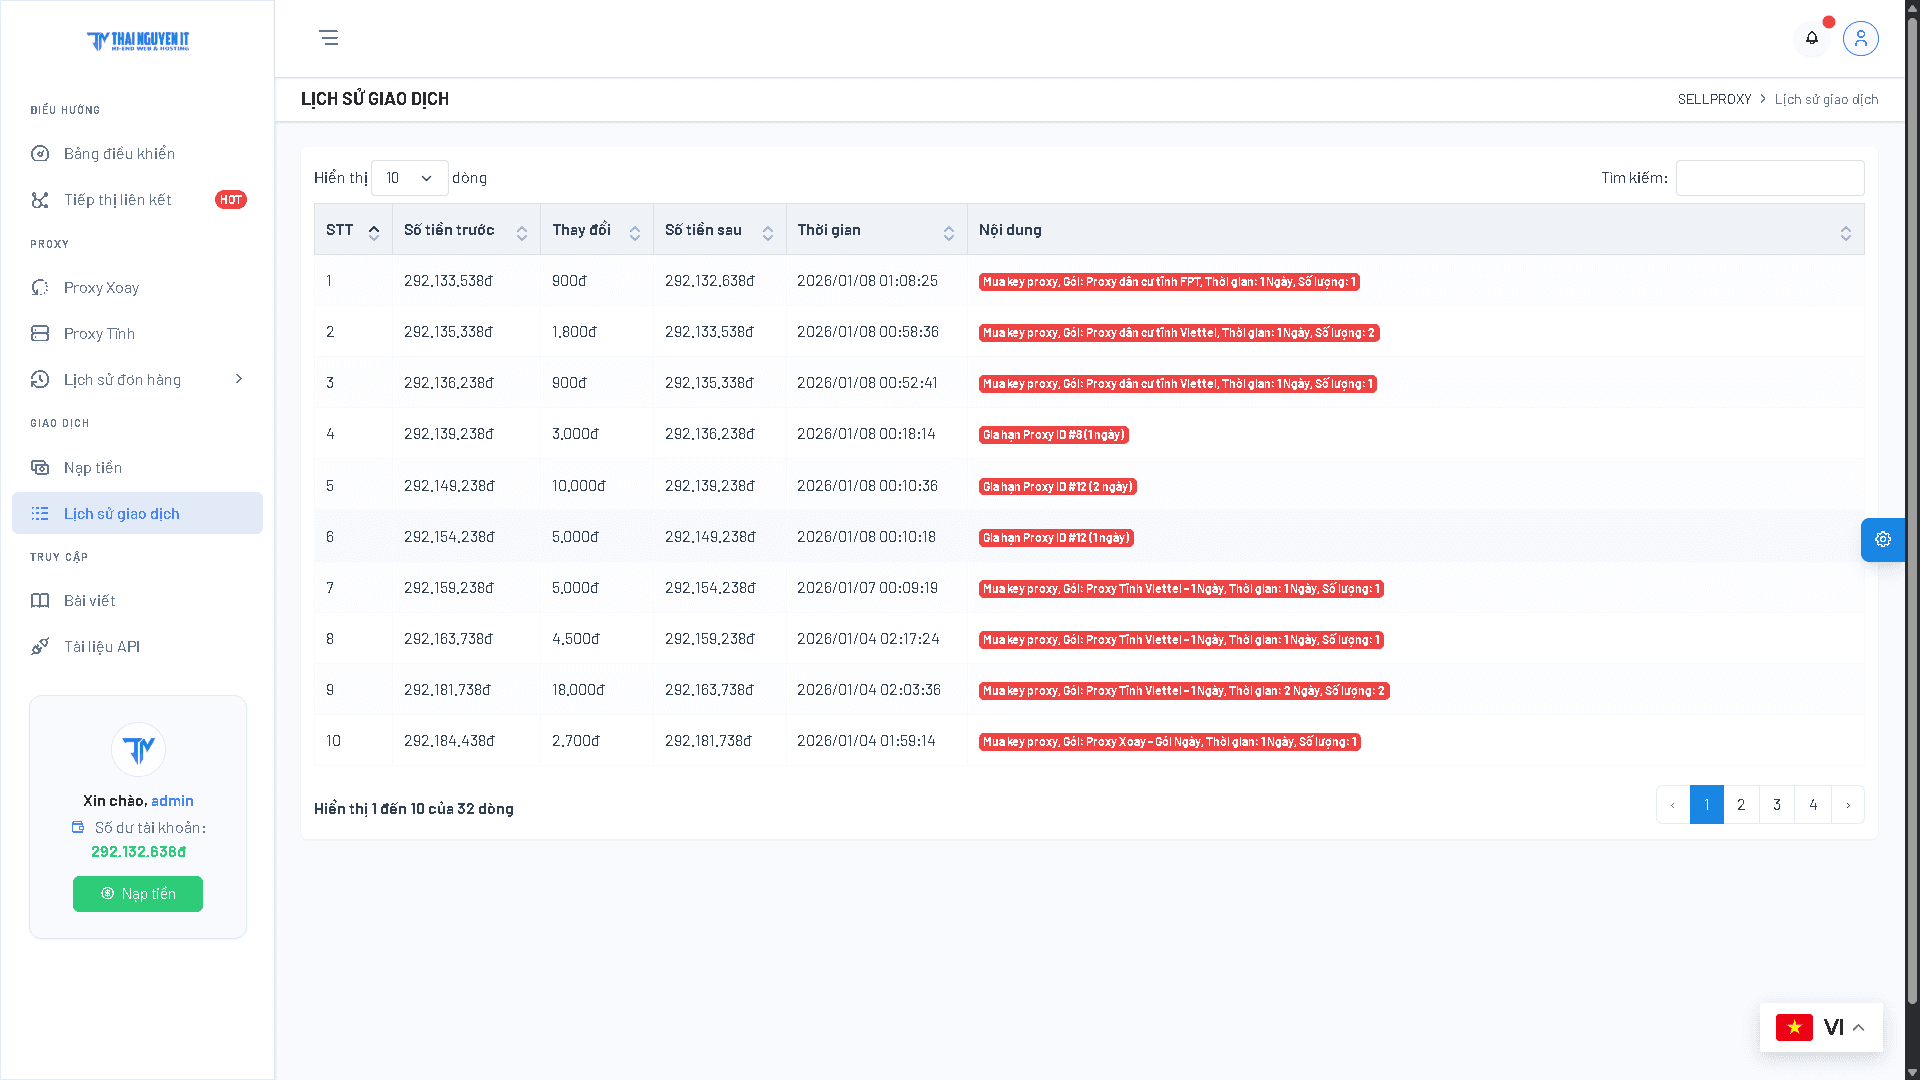
Task: Click the Lịch sử giao dịch list icon
Action: point(40,513)
